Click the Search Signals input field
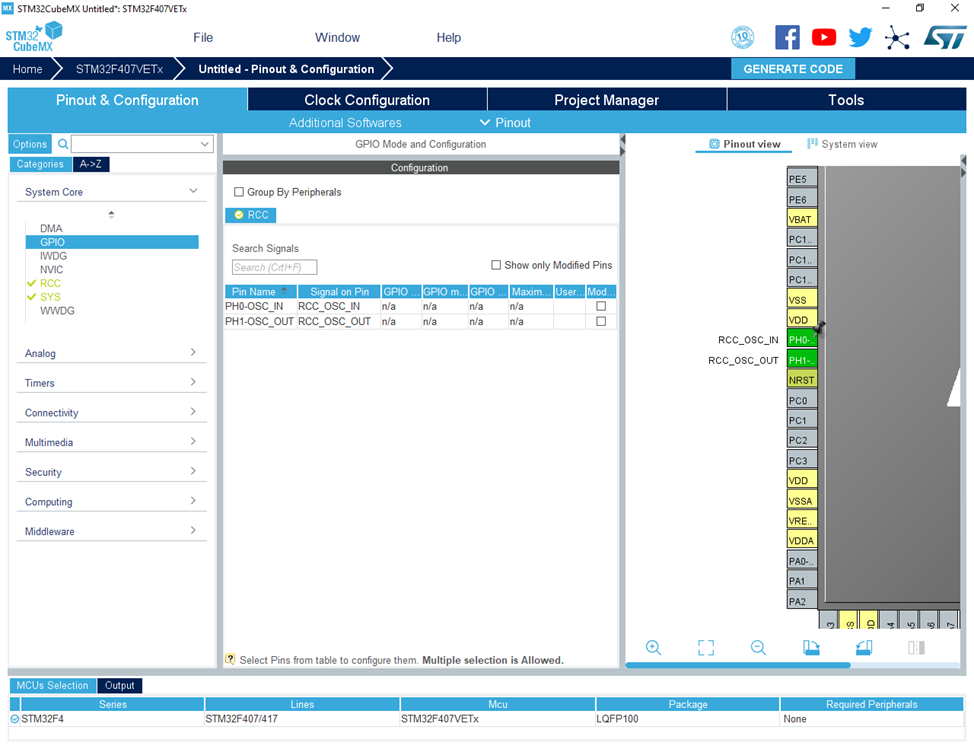Screen dimensions: 974x749 pos(274,267)
